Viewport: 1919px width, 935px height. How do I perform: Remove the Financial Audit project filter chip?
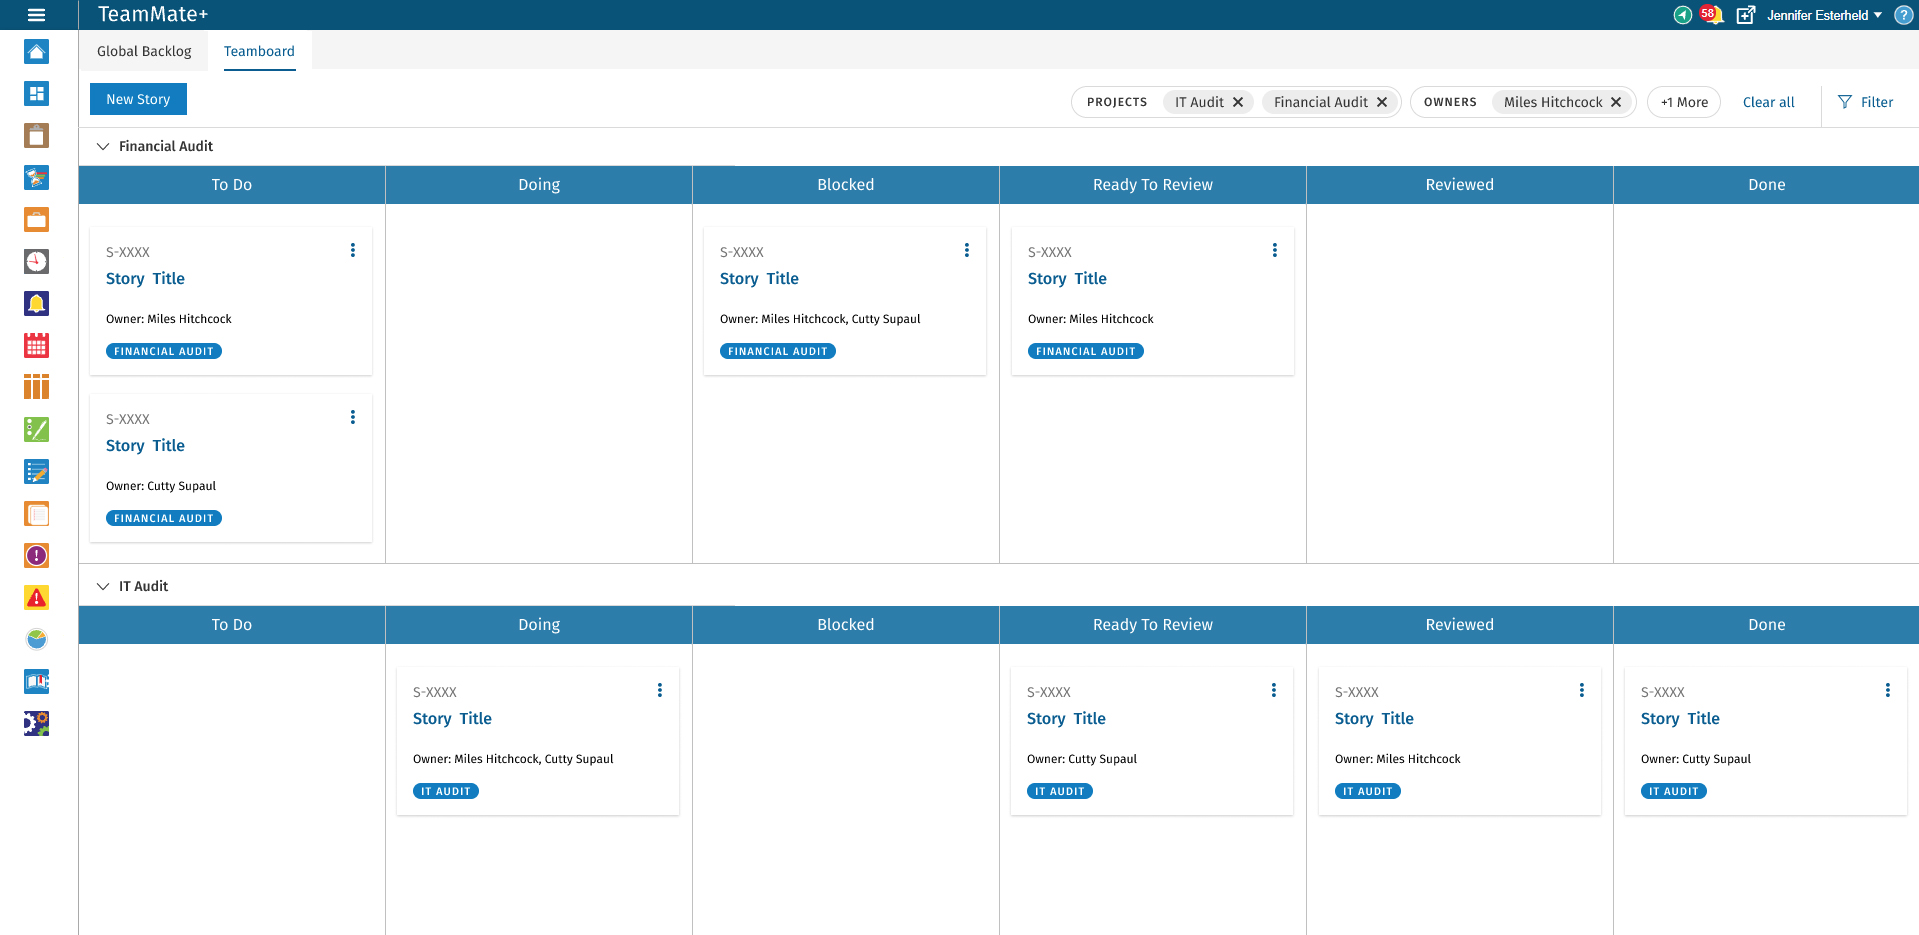click(x=1382, y=102)
